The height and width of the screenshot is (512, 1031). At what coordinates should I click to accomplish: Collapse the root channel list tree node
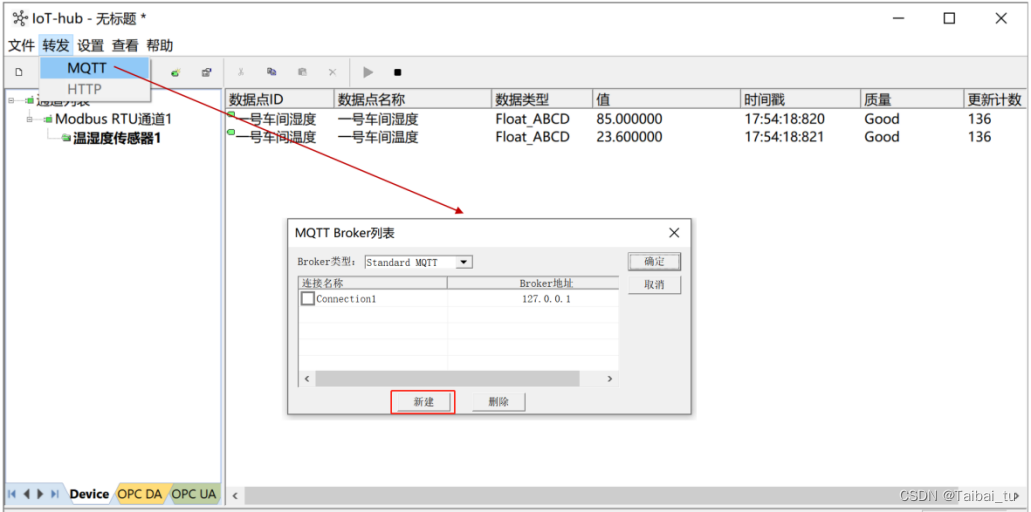[x=11, y=101]
